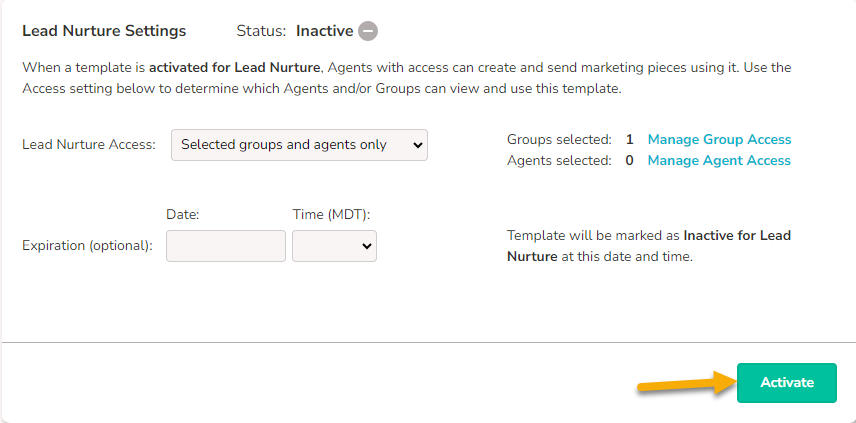Open the Manage Group Access link
Image resolution: width=856 pixels, height=423 pixels.
[x=719, y=139]
